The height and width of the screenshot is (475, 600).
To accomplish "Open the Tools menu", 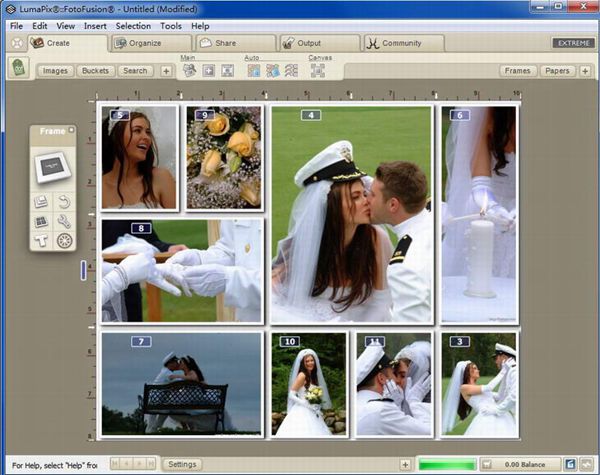I will (x=171, y=26).
